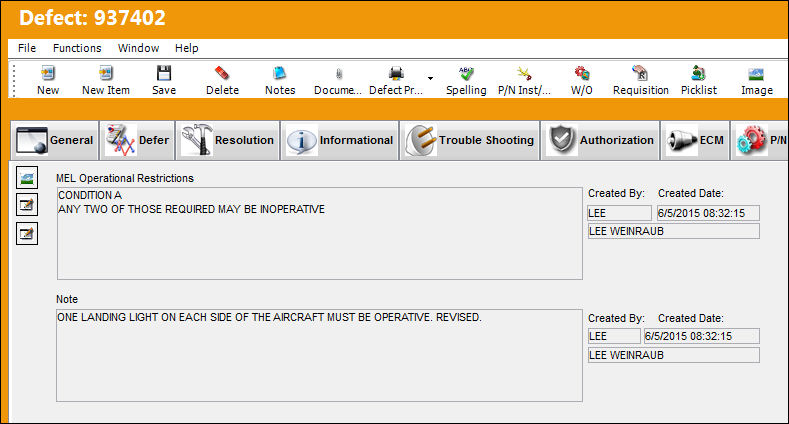Open the Picklist toolbar icon
Image resolution: width=789 pixels, height=424 pixels.
698,80
